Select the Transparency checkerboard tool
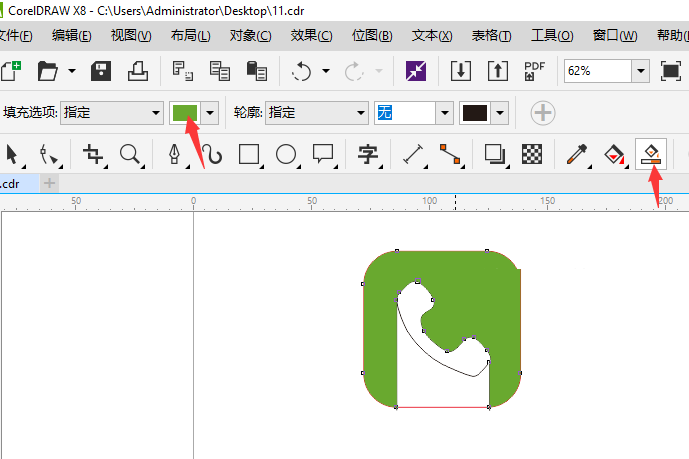 point(532,155)
